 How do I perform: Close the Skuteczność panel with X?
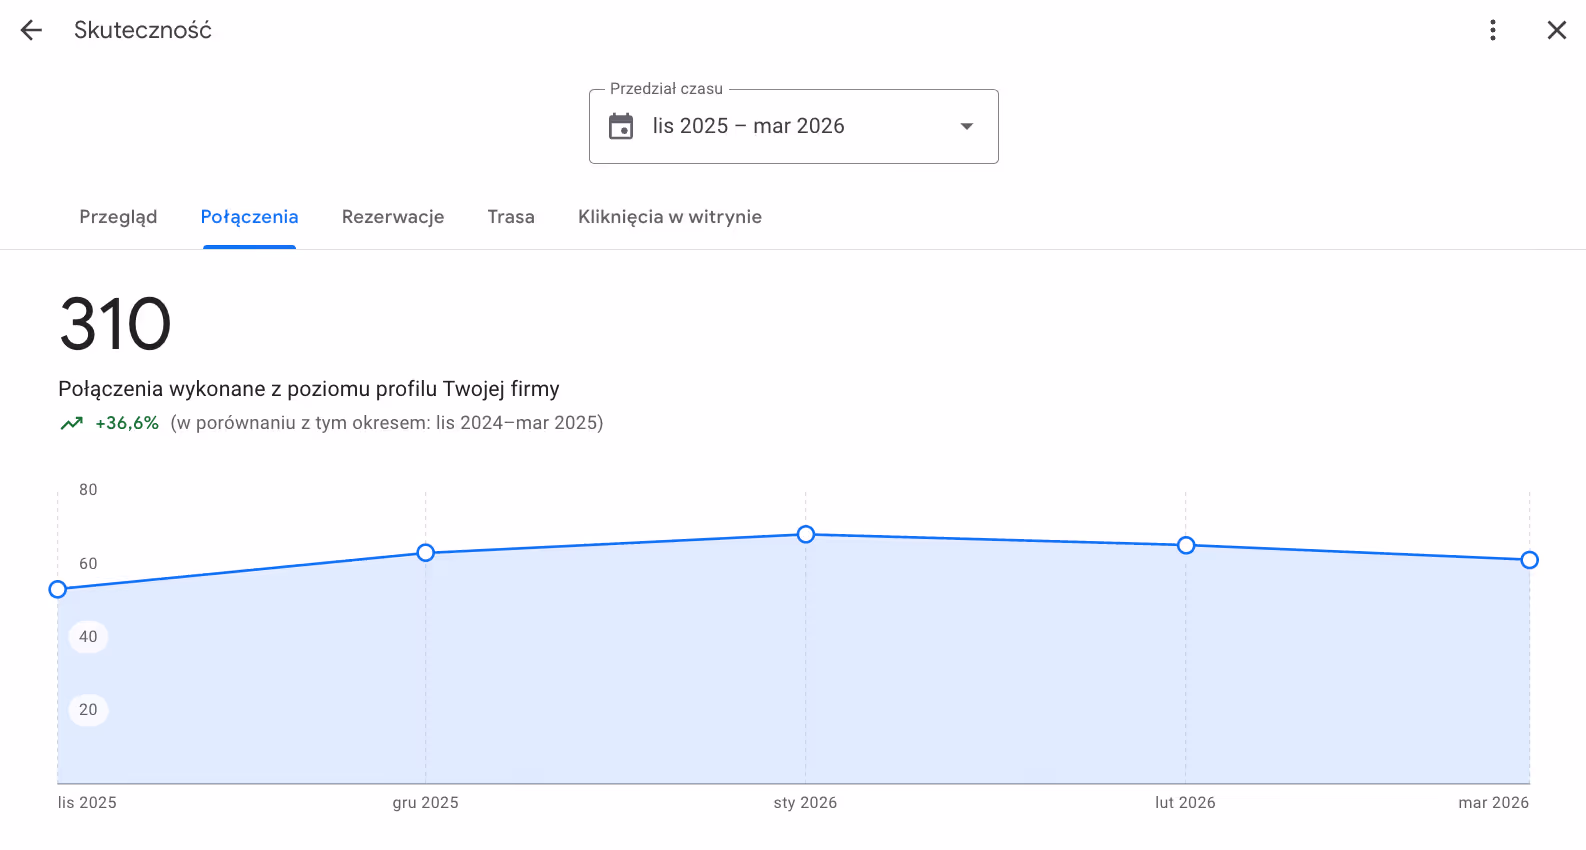point(1557,30)
